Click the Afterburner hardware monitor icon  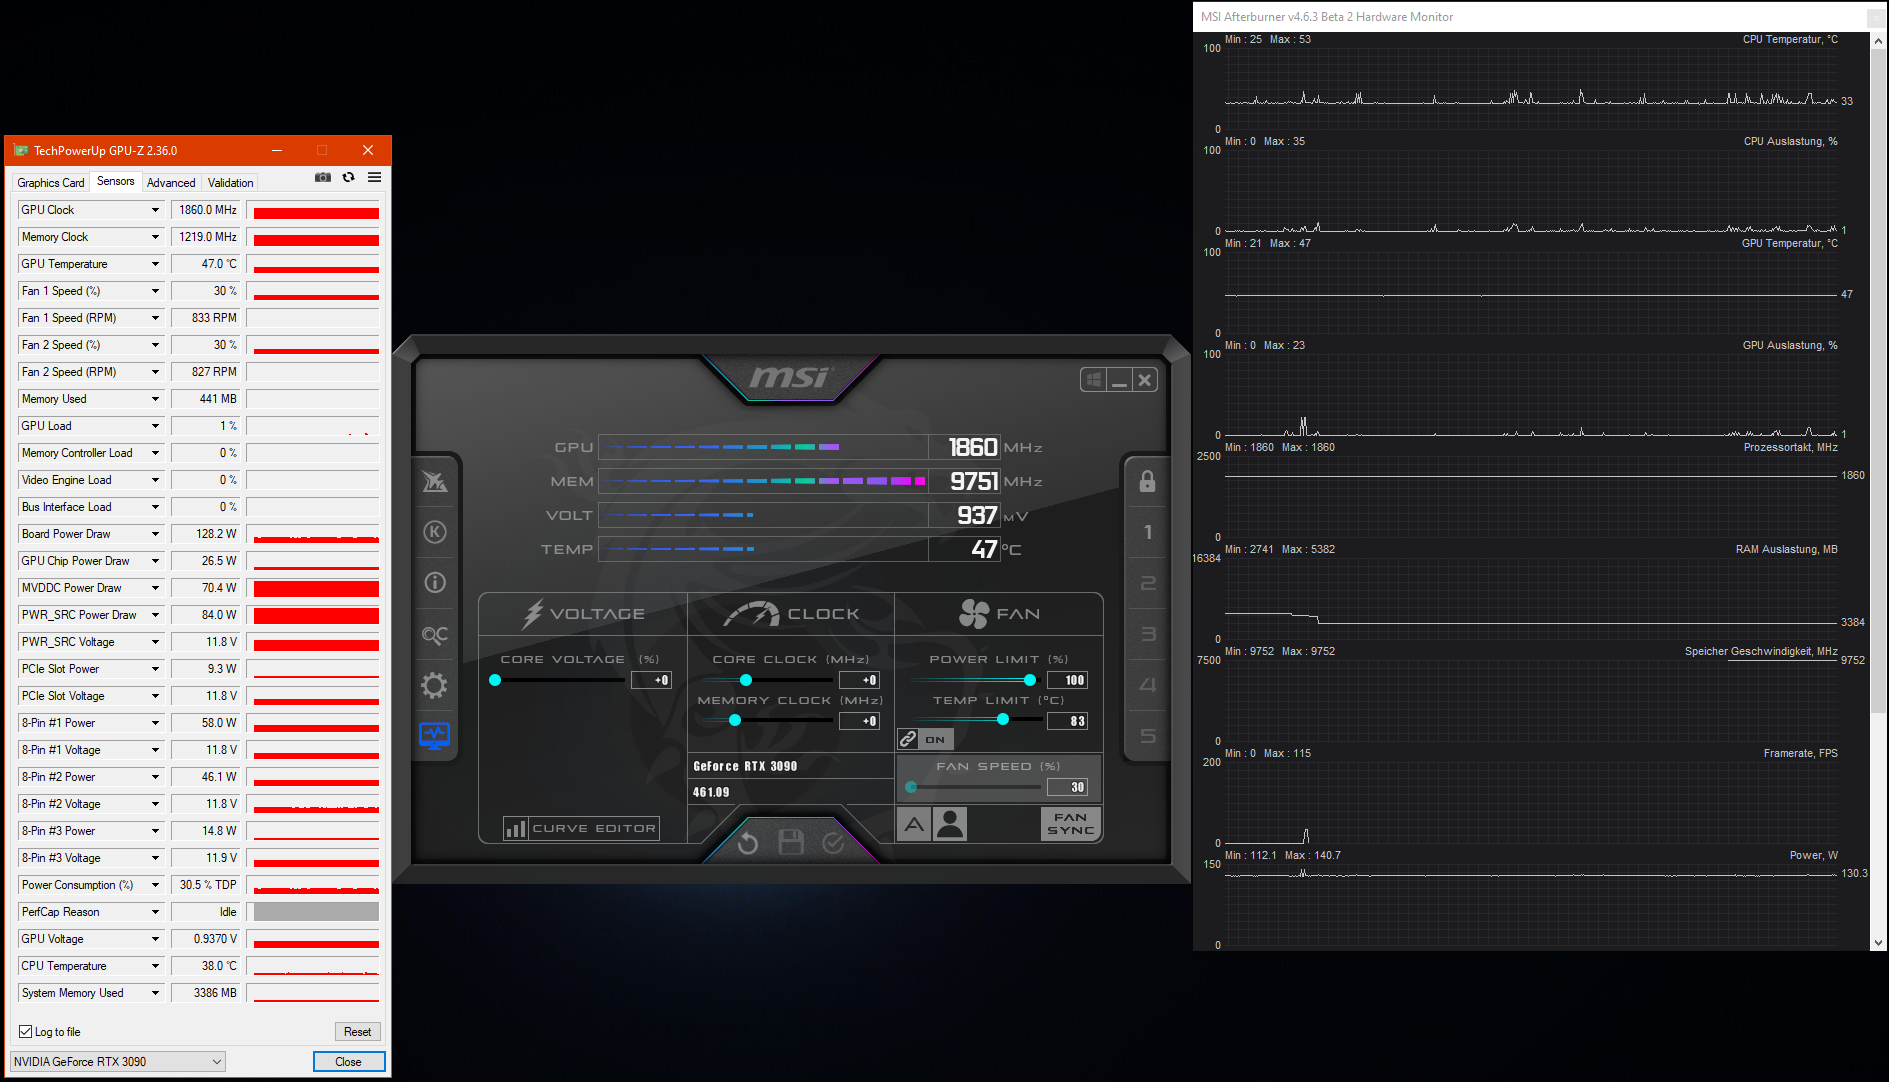coord(435,736)
